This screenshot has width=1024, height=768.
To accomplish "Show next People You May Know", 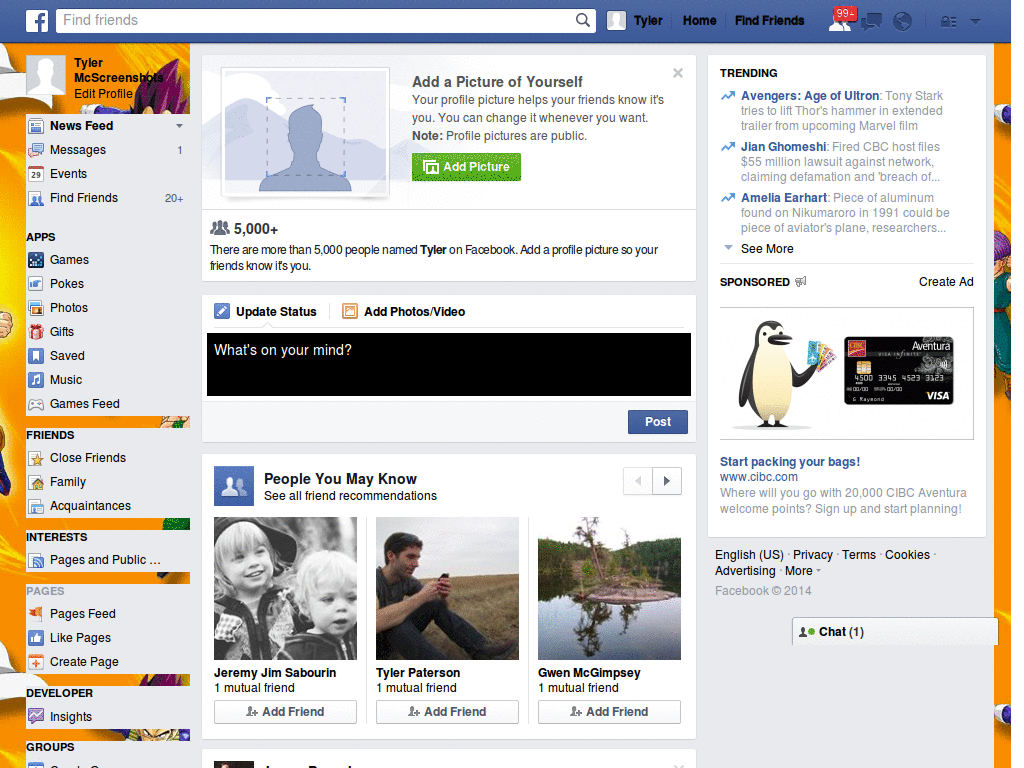I will click(667, 481).
